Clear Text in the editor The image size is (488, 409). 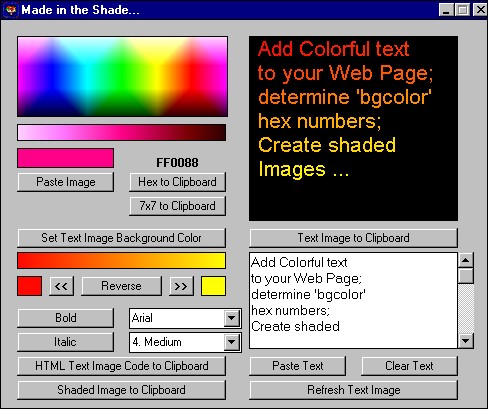coord(409,366)
